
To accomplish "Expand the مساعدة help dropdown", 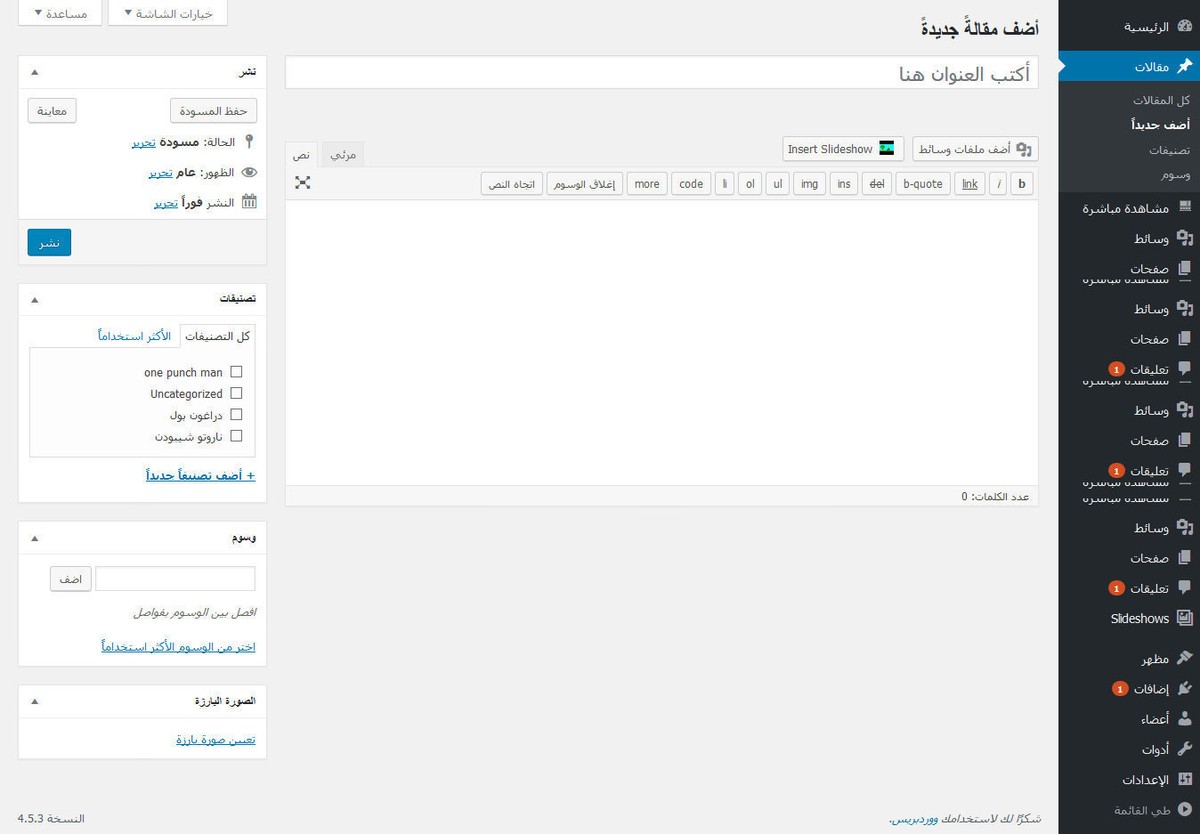I will click(x=60, y=14).
